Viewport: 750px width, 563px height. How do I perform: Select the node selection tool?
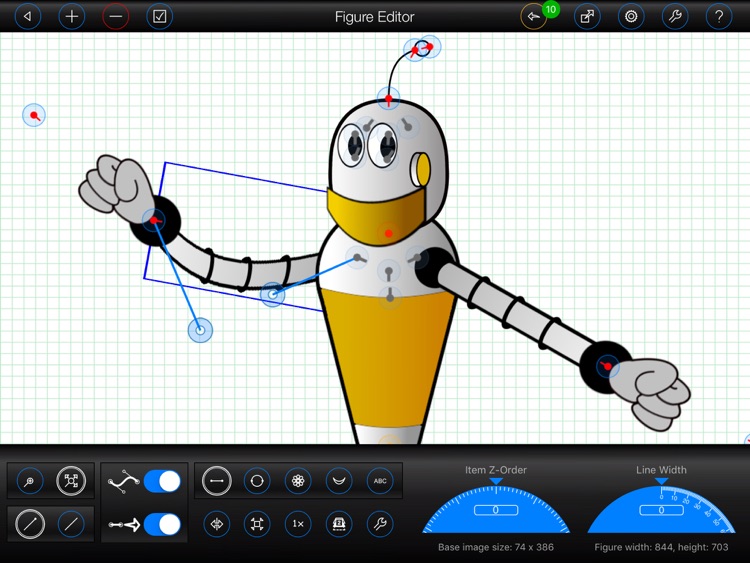tap(71, 481)
